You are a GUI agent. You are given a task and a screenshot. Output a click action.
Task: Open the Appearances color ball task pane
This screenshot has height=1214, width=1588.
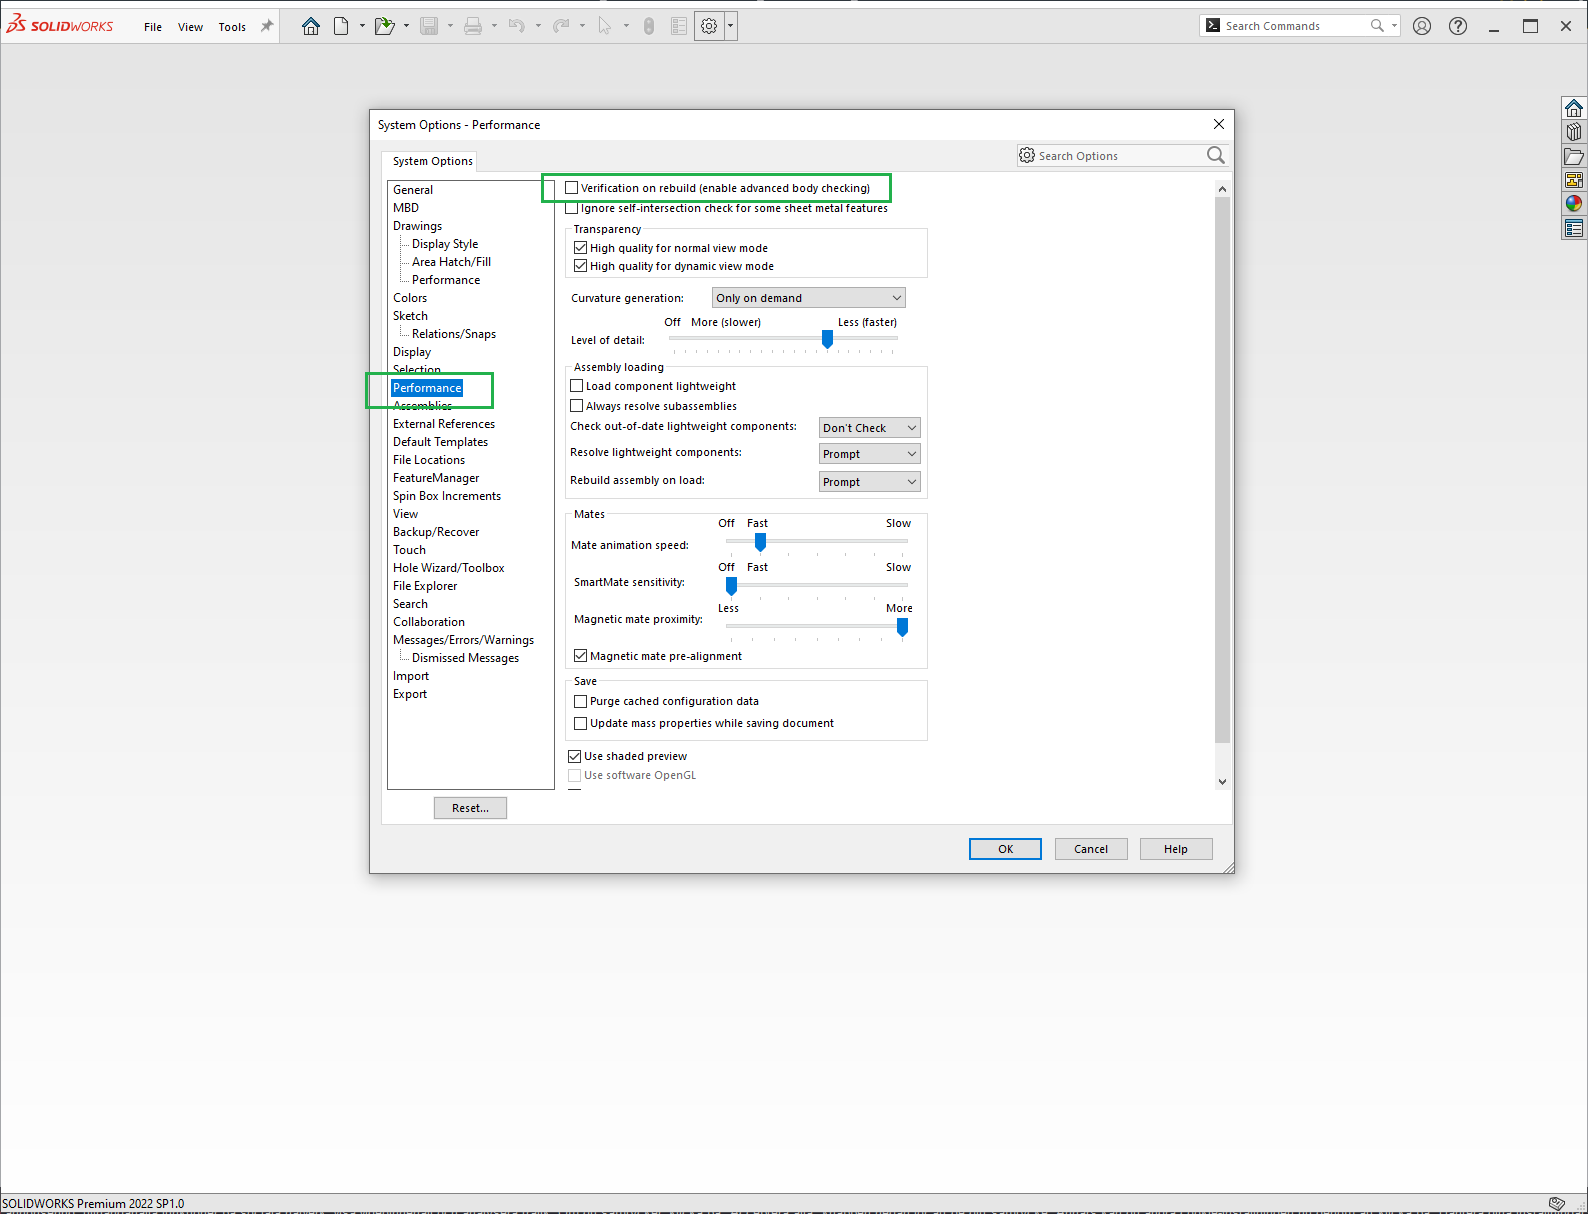(1574, 204)
